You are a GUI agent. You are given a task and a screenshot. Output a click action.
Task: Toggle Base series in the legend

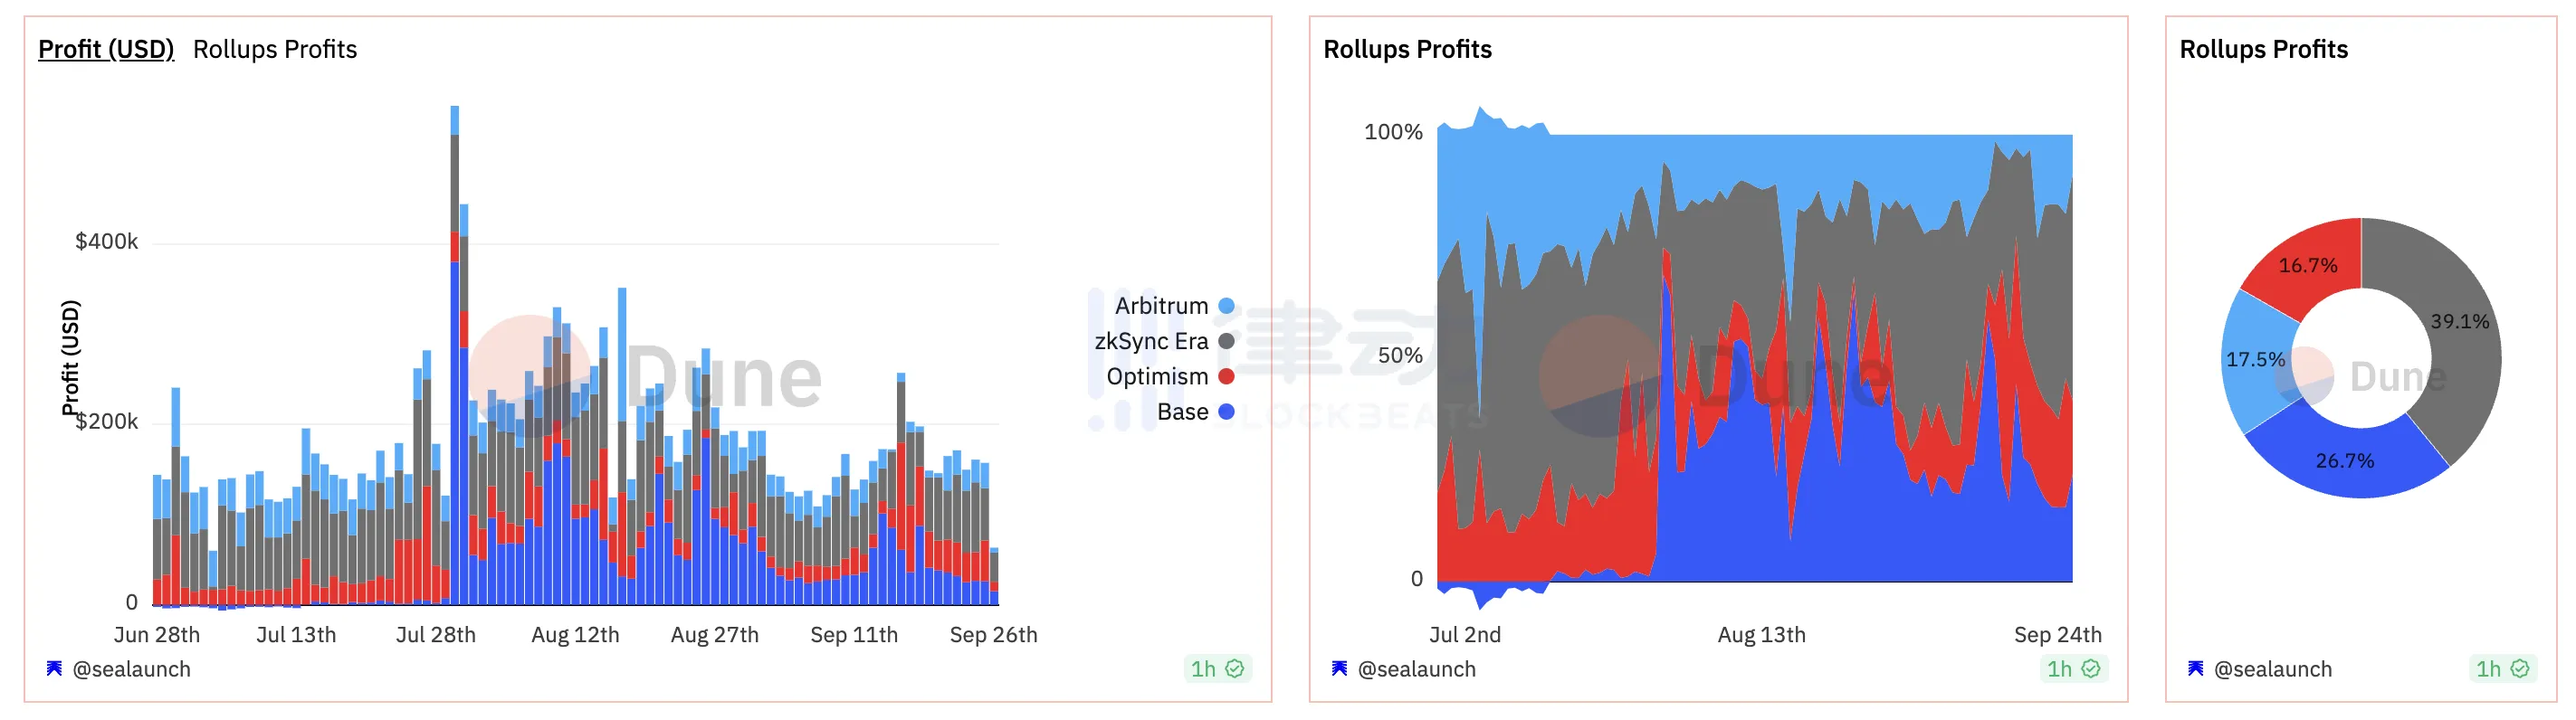point(1182,412)
